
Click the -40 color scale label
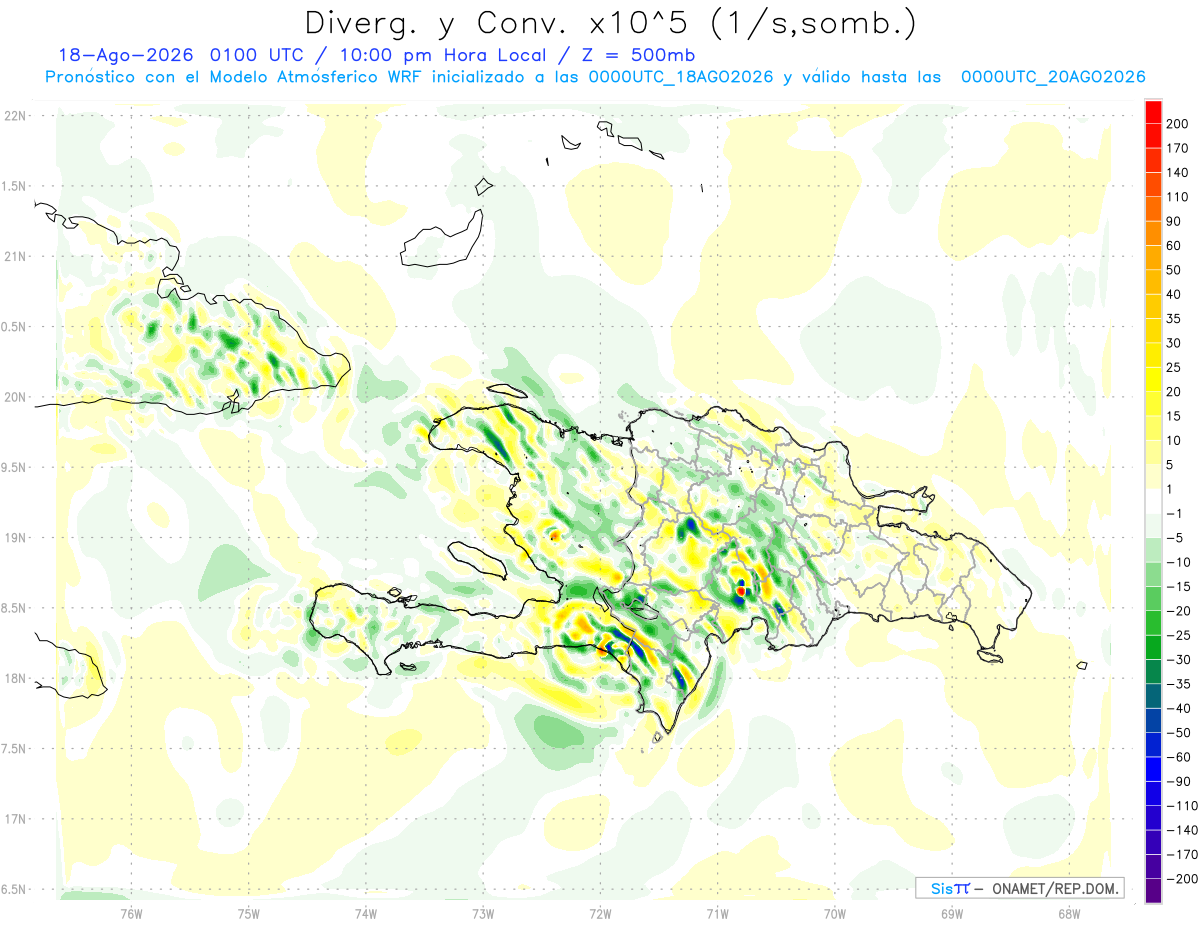click(1178, 709)
